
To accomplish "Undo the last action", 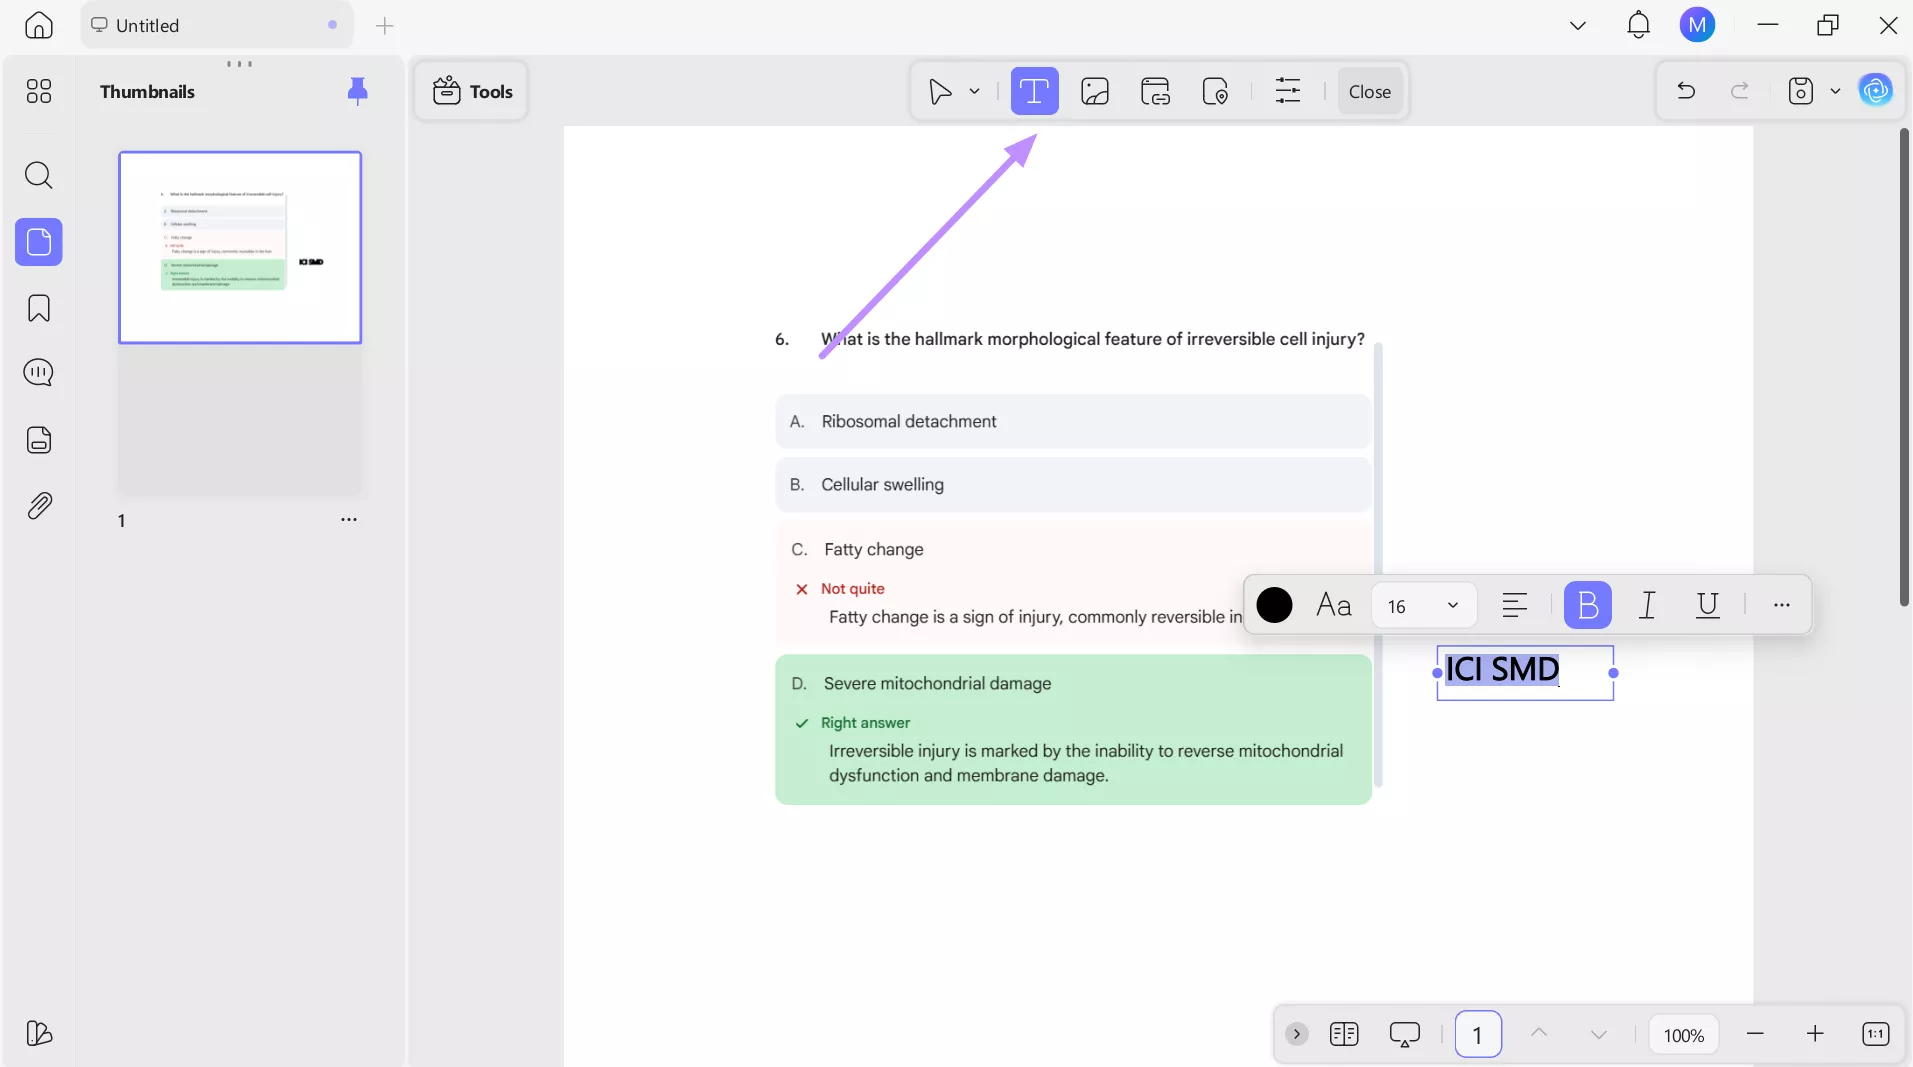I will [1686, 90].
